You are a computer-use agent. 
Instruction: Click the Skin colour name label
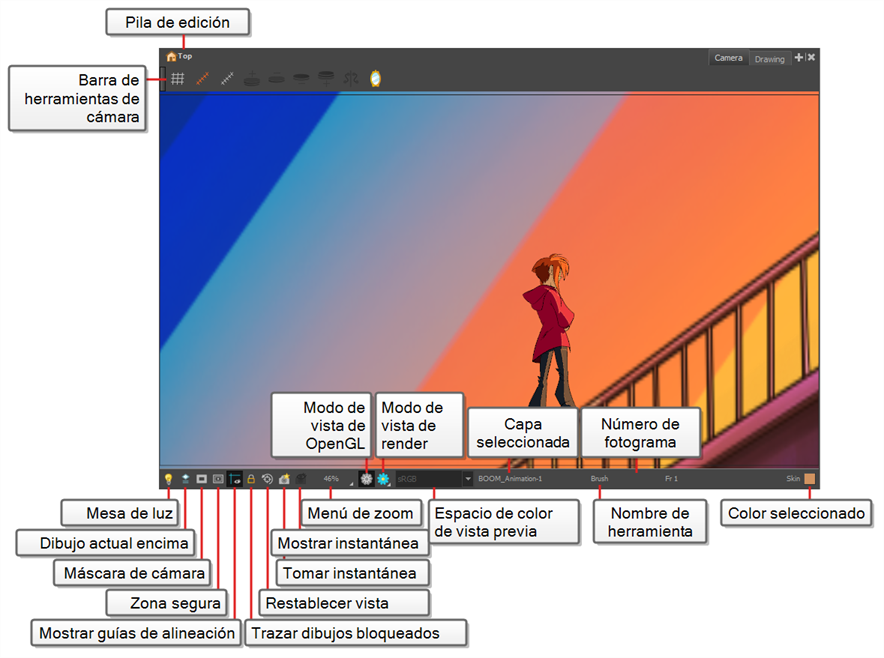coord(793,479)
